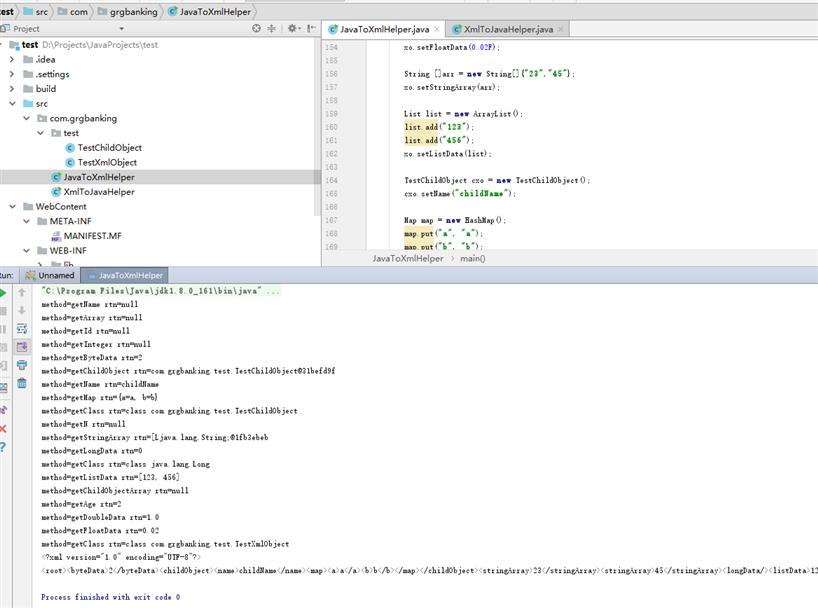Collapse the test package node
The width and height of the screenshot is (818, 608).
coord(40,133)
